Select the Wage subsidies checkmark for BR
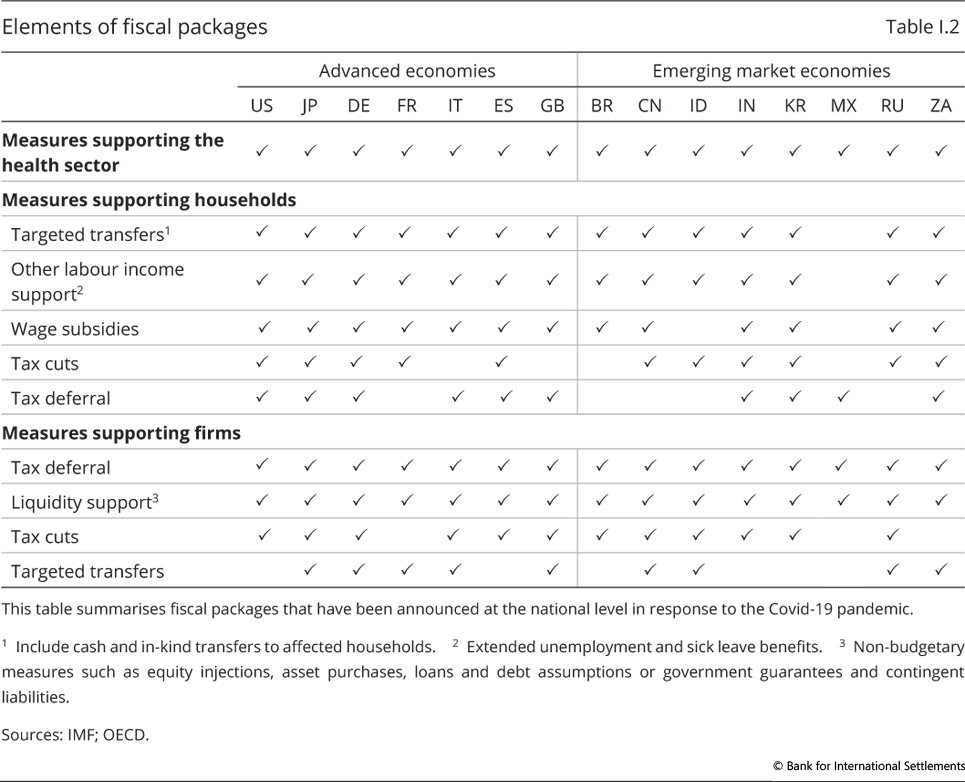This screenshot has height=782, width=965. [x=602, y=327]
